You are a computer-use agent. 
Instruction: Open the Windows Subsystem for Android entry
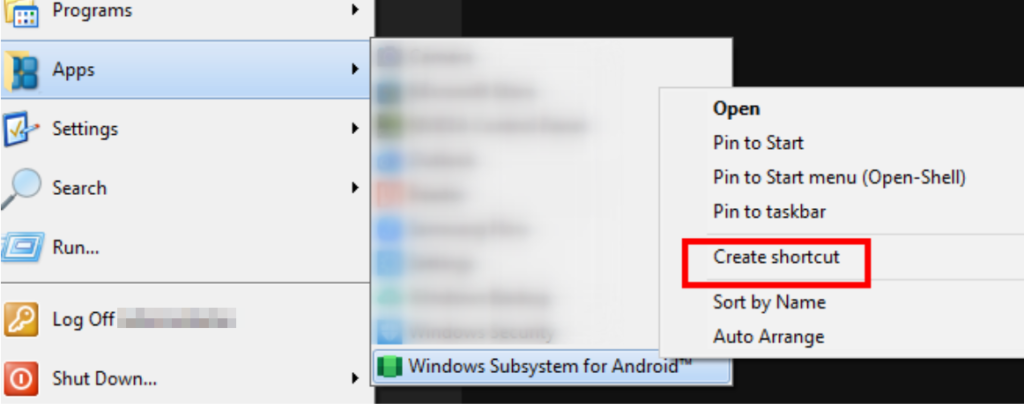(552, 367)
